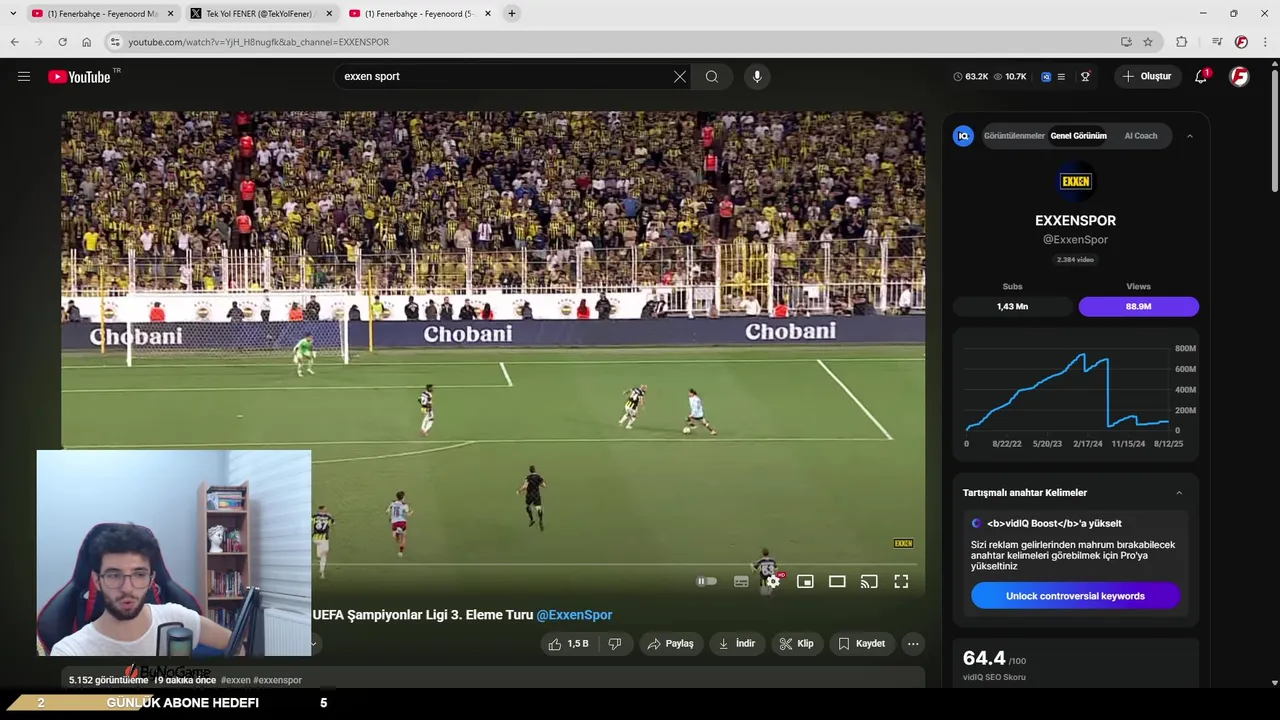Open a new browser tab
The width and height of the screenshot is (1280, 720).
(512, 14)
